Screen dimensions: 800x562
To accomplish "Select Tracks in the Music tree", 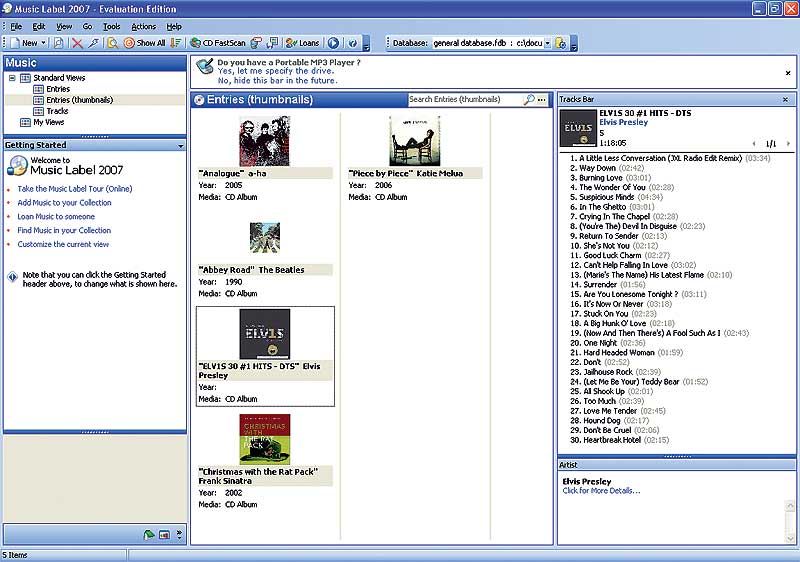I will 57,111.
